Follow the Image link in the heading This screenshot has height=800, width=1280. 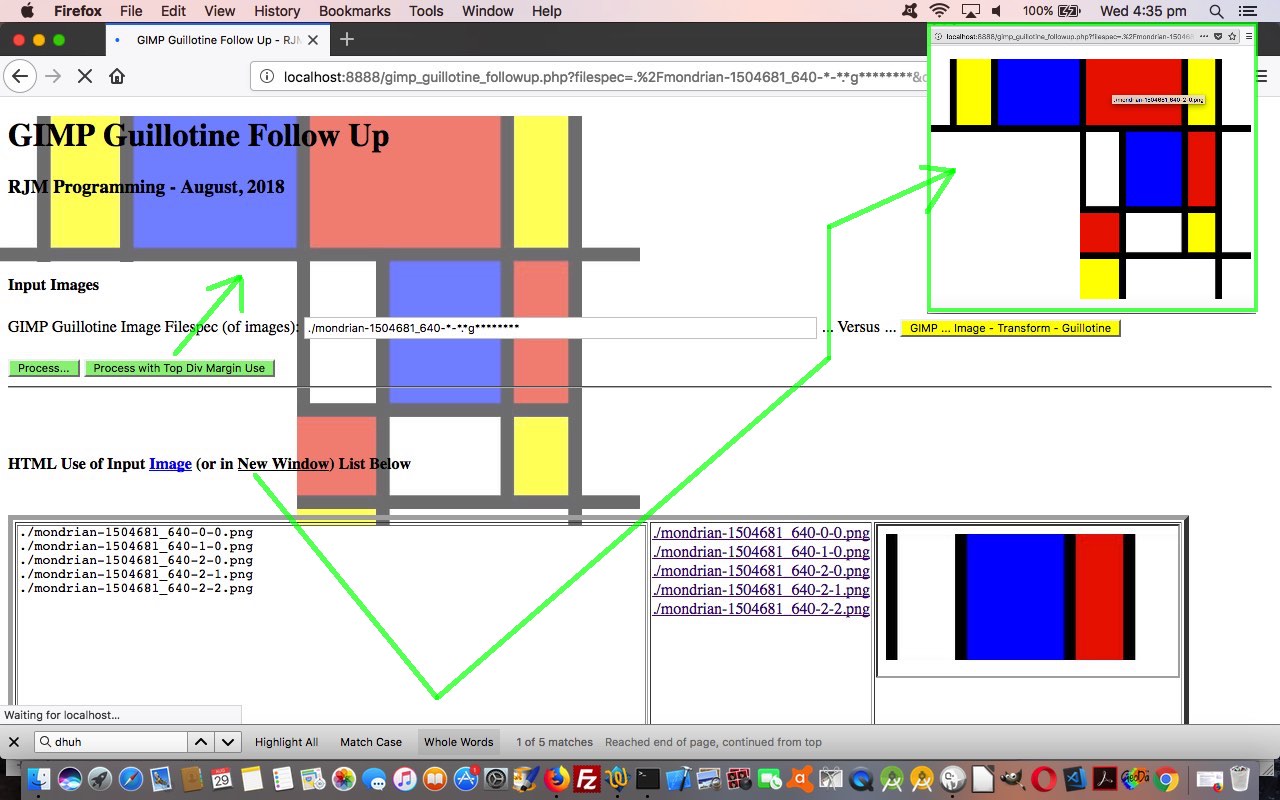(x=170, y=463)
